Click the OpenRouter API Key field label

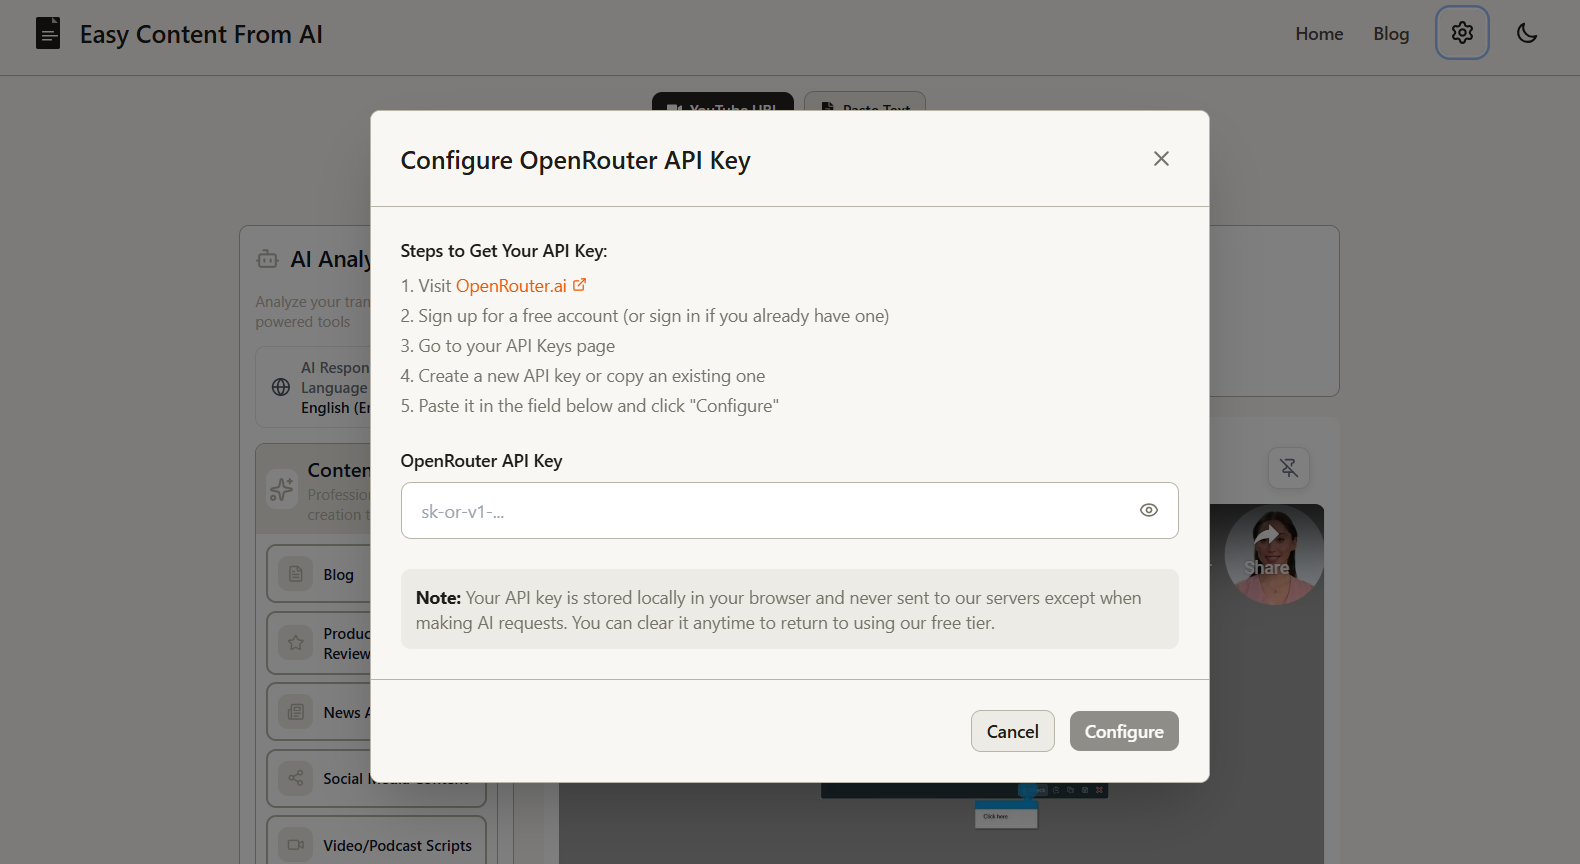tap(481, 461)
